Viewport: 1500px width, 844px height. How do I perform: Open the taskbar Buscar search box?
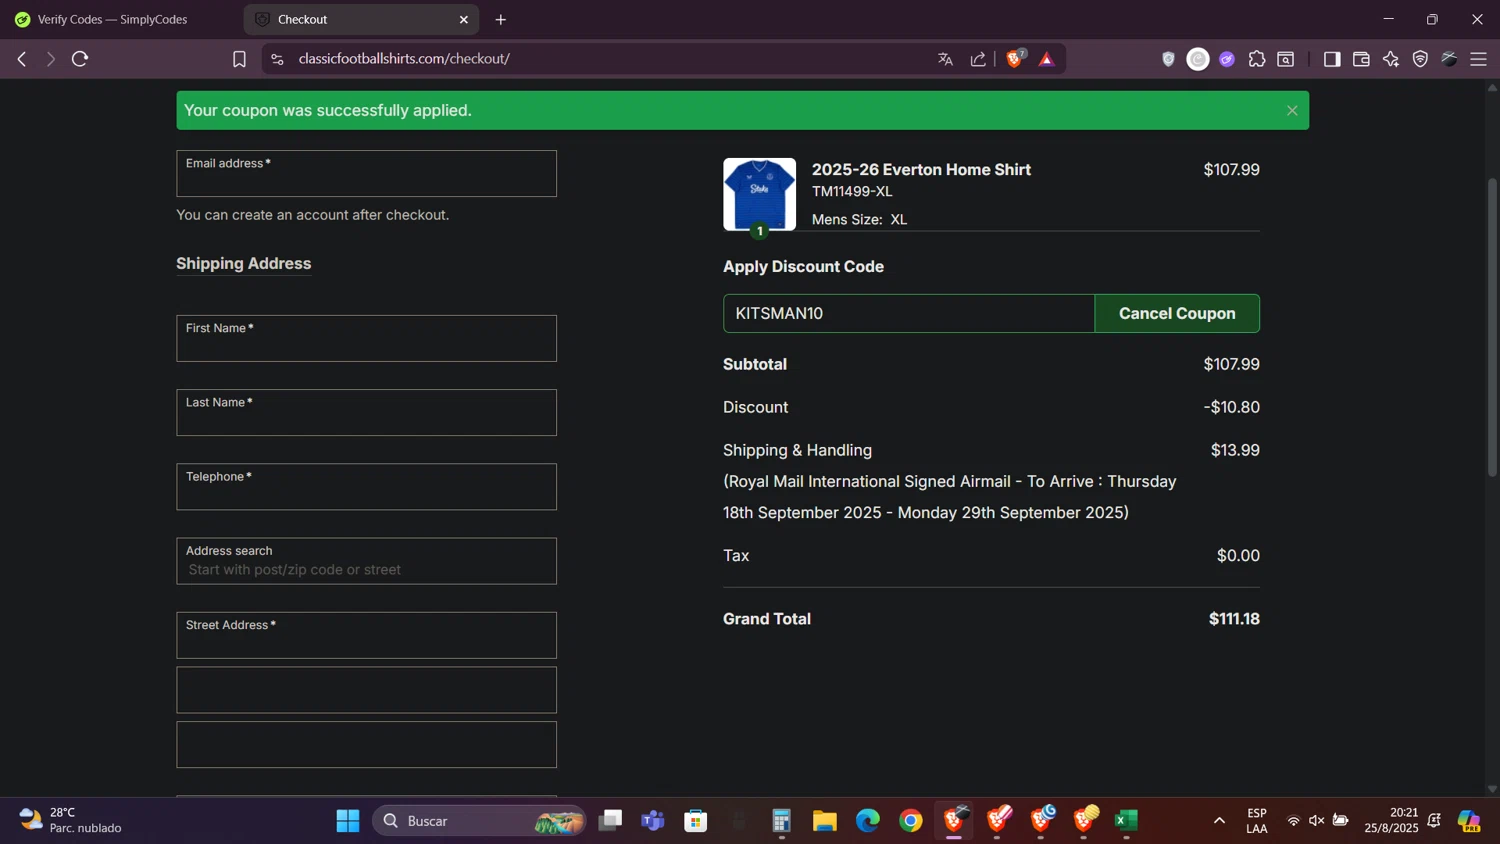pyautogui.click(x=479, y=821)
